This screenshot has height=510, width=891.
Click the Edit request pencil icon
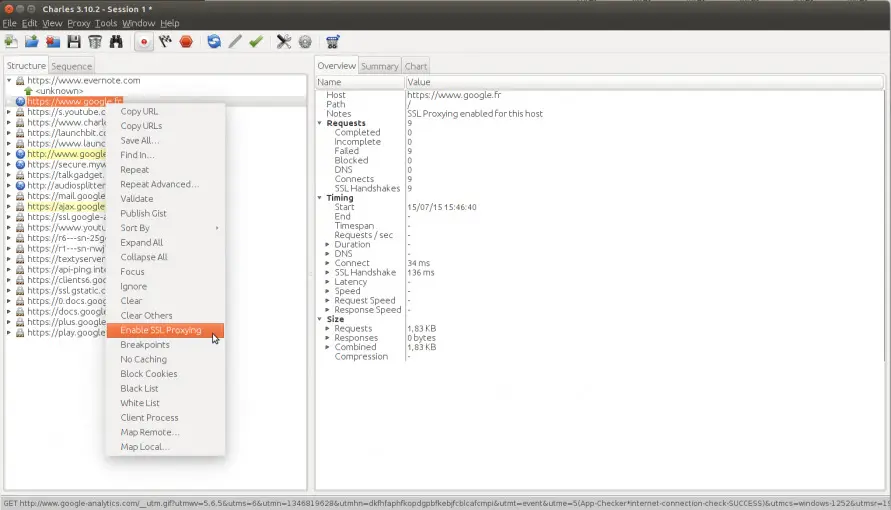(x=235, y=41)
